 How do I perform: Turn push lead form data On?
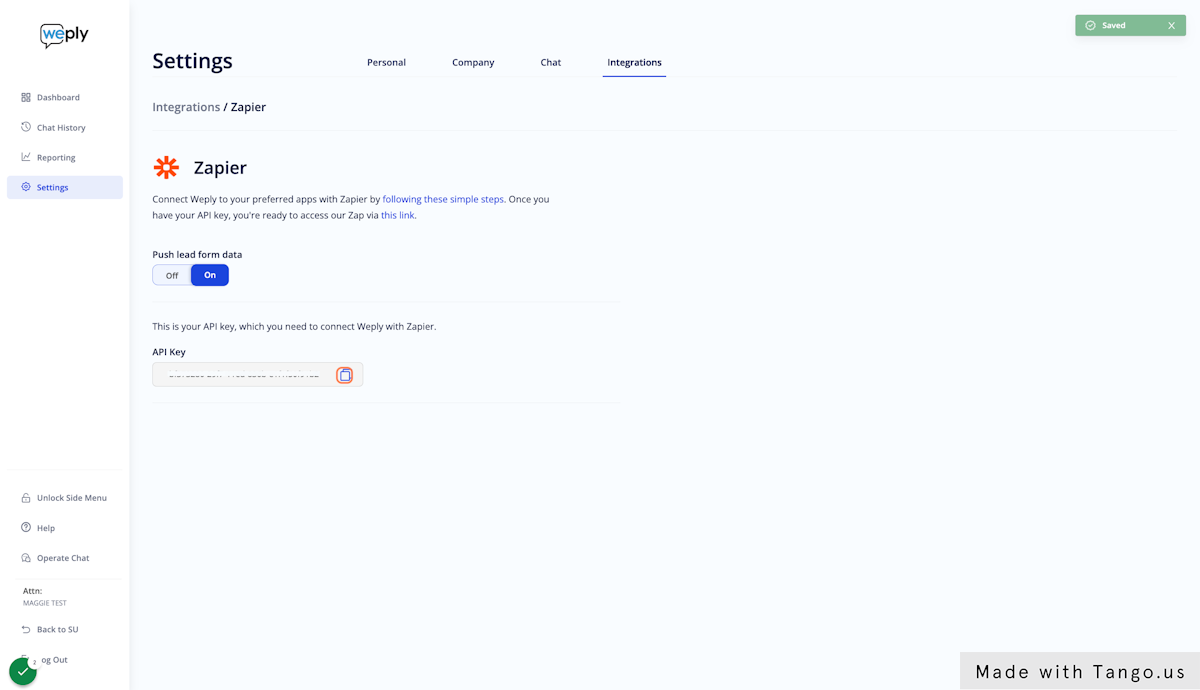coord(210,275)
